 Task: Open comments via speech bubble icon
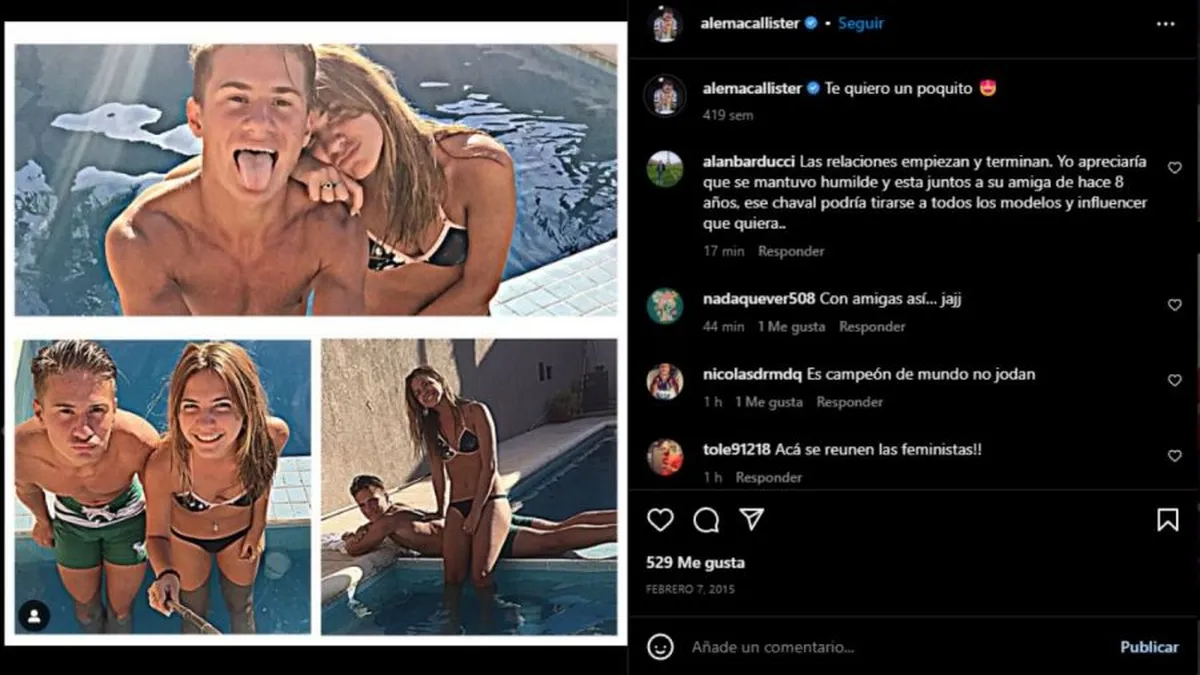706,520
